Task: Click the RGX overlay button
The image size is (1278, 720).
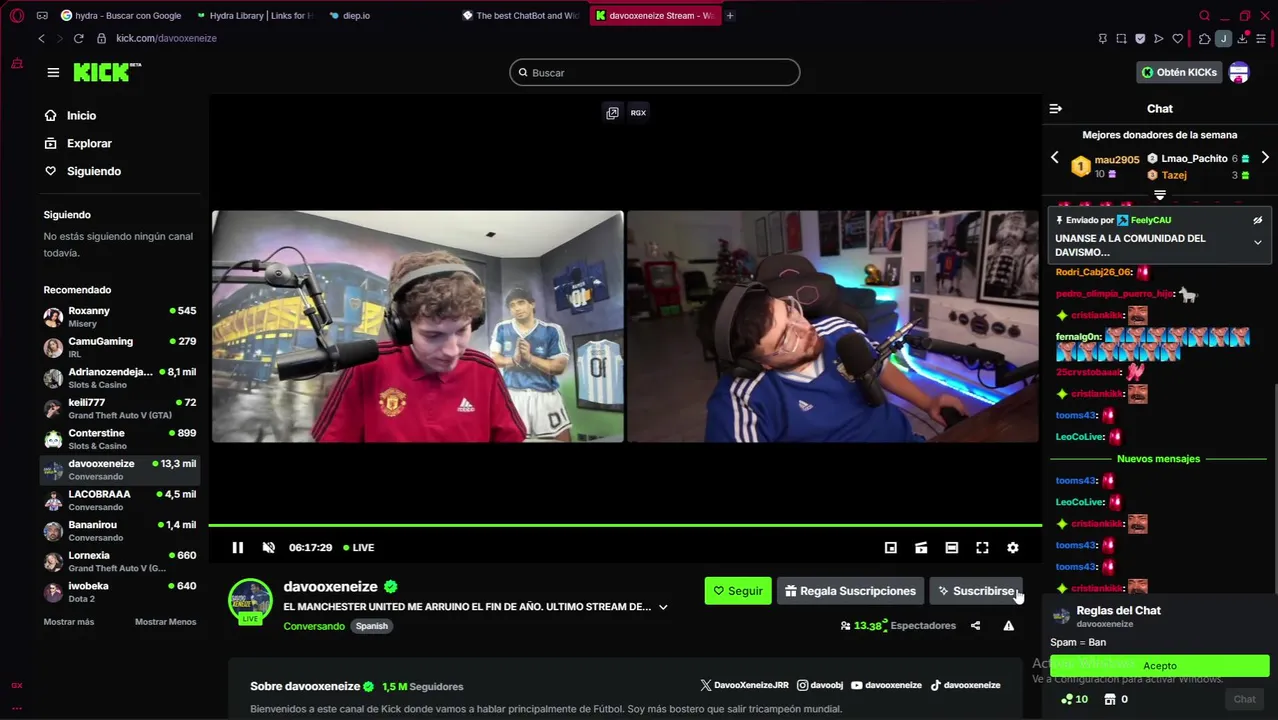Action: [638, 113]
